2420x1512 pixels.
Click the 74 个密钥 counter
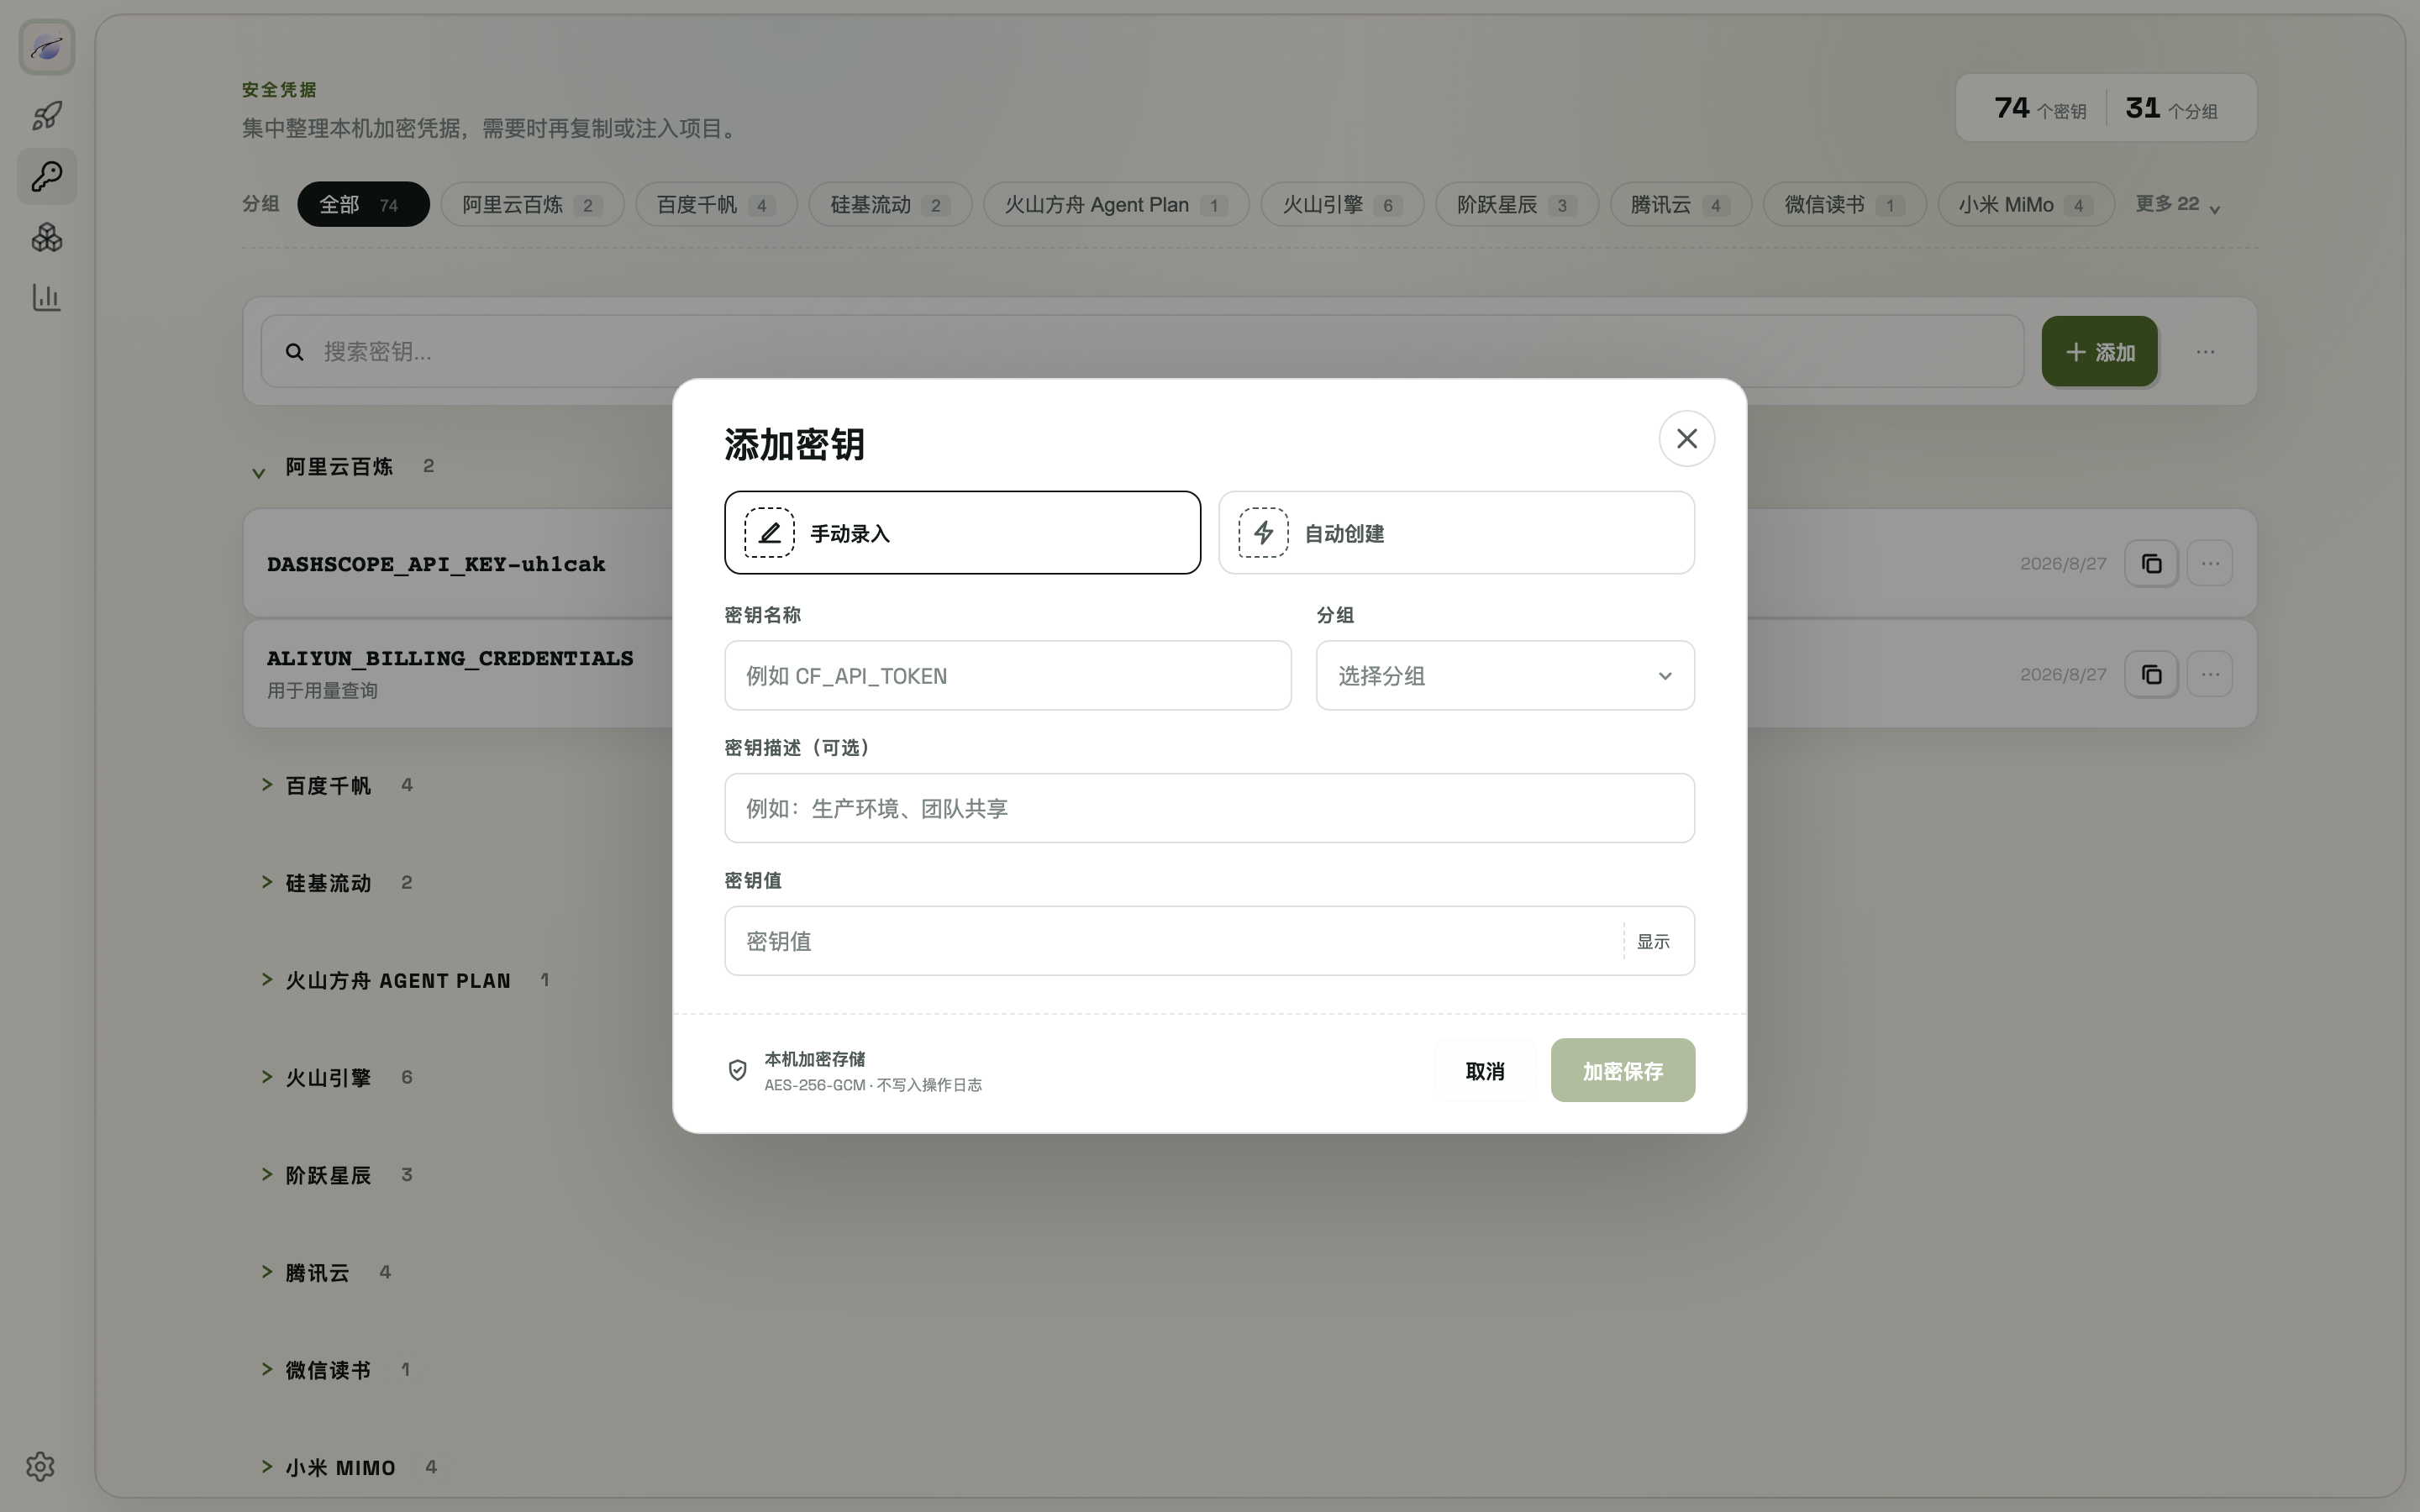coord(2039,108)
